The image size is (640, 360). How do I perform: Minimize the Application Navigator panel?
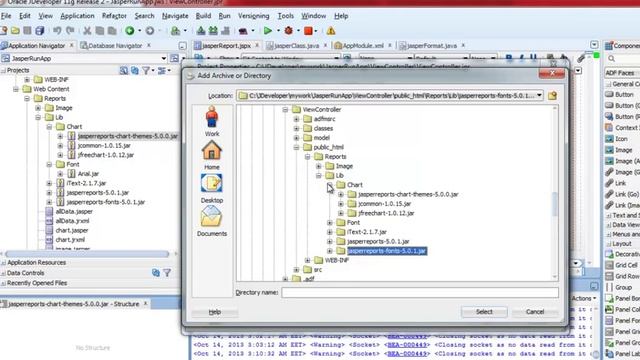182,46
